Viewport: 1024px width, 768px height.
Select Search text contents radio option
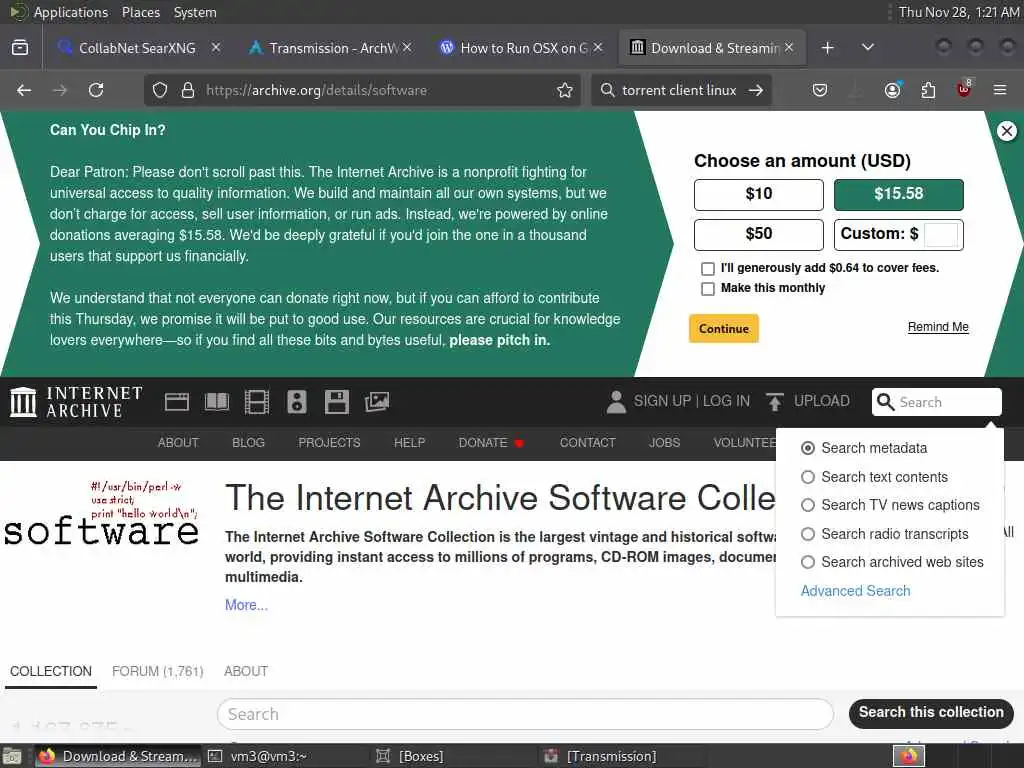808,477
